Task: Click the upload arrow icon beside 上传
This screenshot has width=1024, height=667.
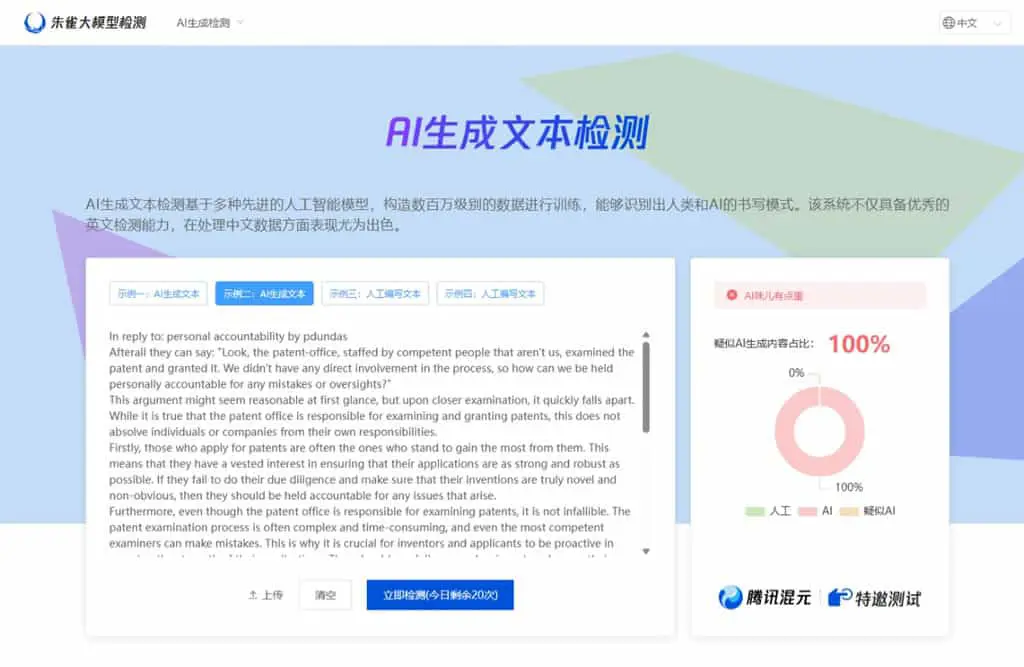Action: tap(253, 594)
